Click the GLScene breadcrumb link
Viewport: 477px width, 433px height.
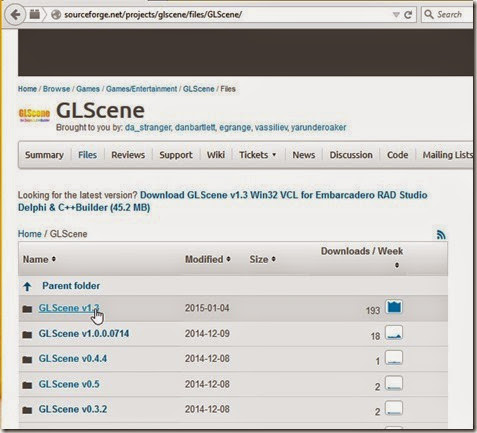199,89
